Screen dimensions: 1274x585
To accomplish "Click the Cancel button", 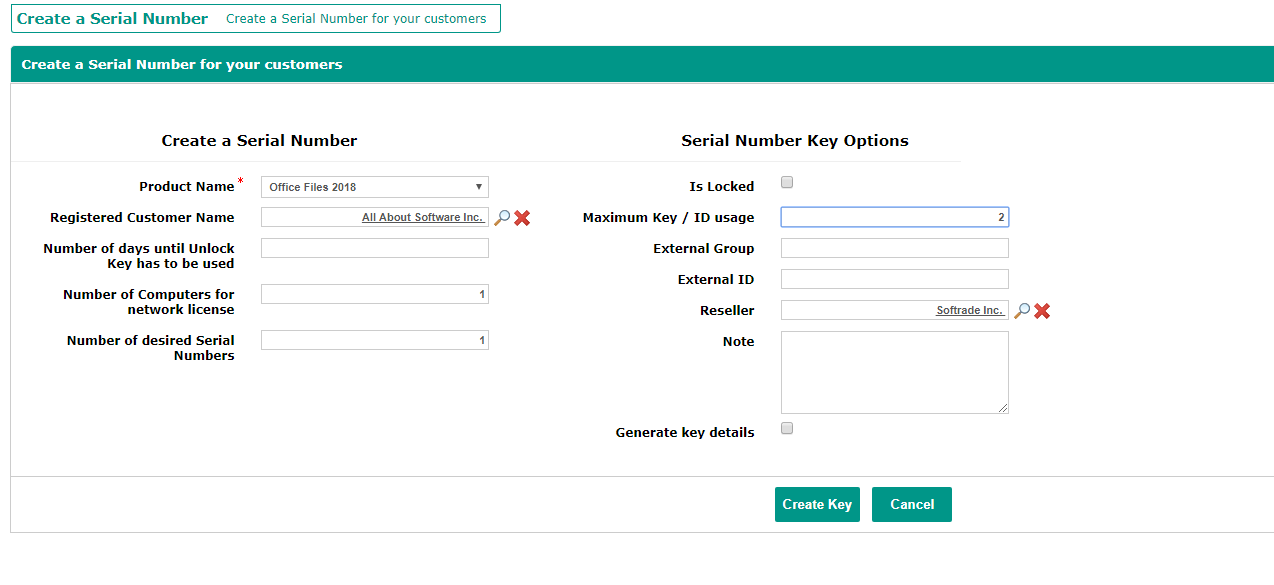I will coord(911,504).
